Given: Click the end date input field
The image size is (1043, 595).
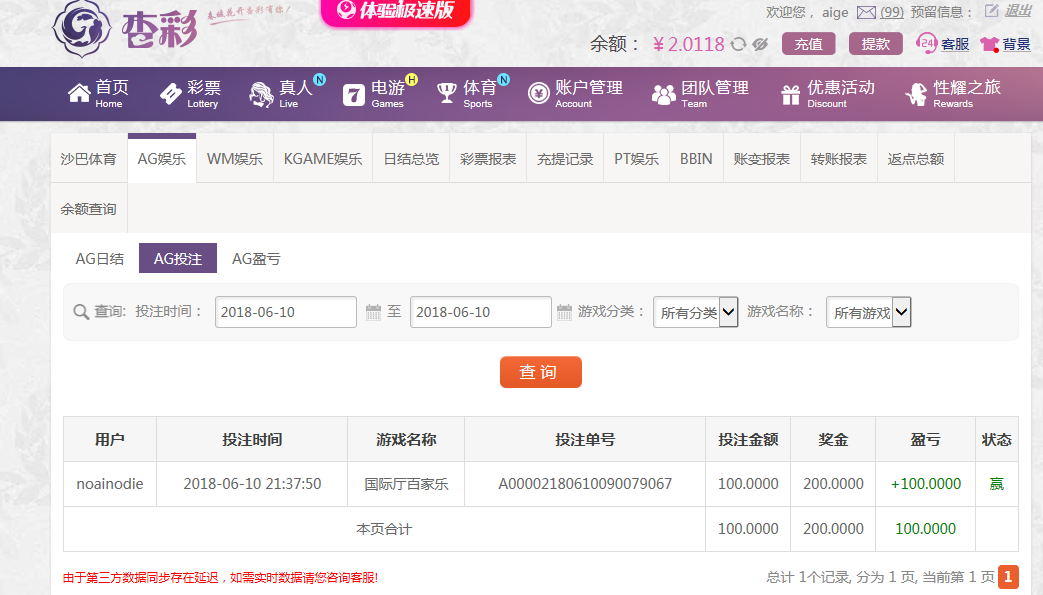Looking at the screenshot, I should [481, 312].
